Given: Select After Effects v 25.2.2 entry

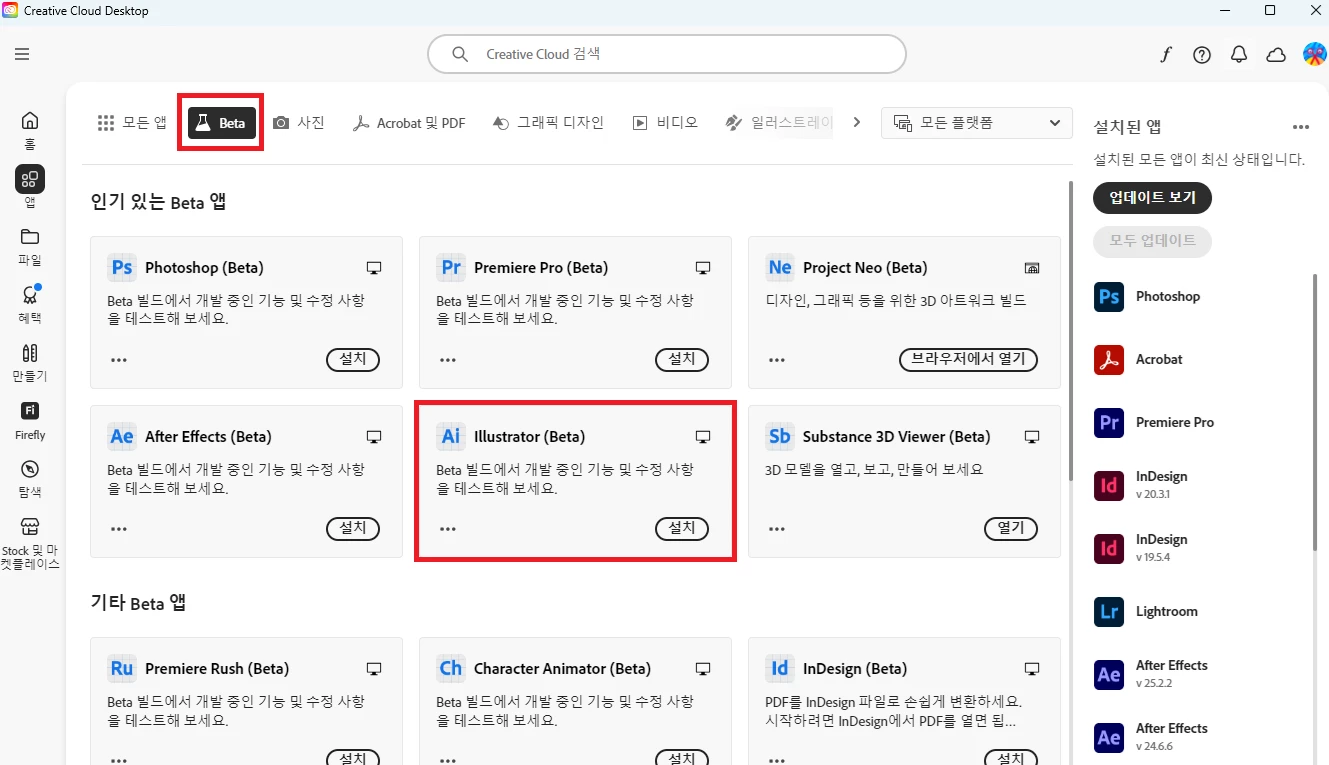Looking at the screenshot, I should coord(1151,674).
